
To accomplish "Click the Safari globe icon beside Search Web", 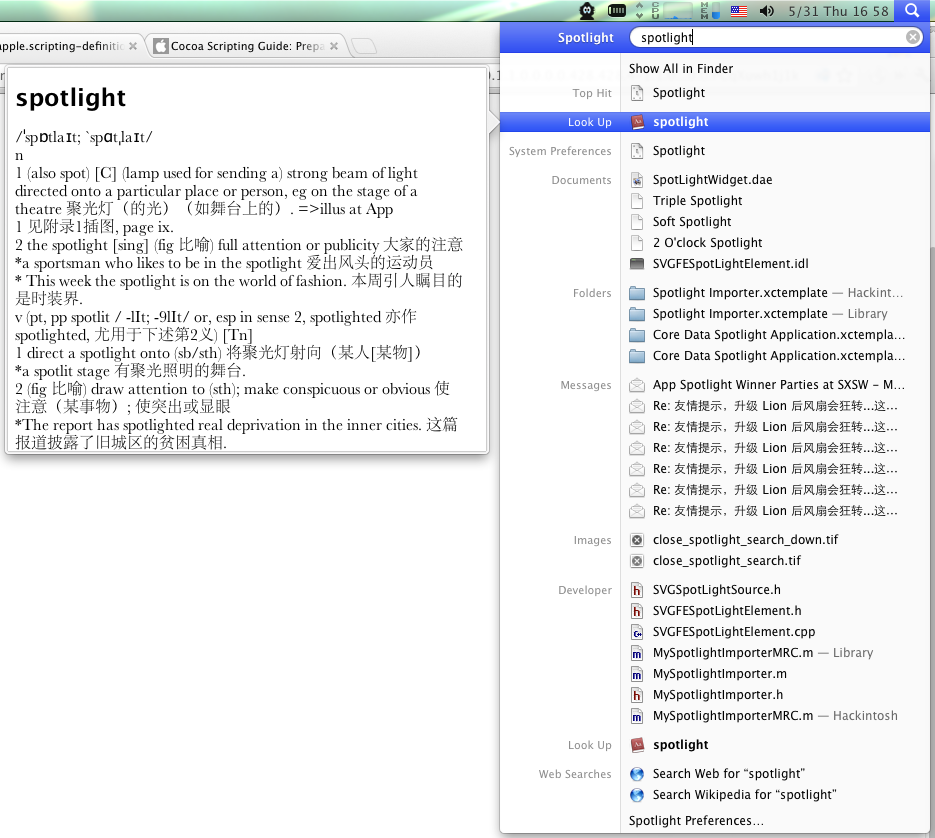I will coord(637,774).
